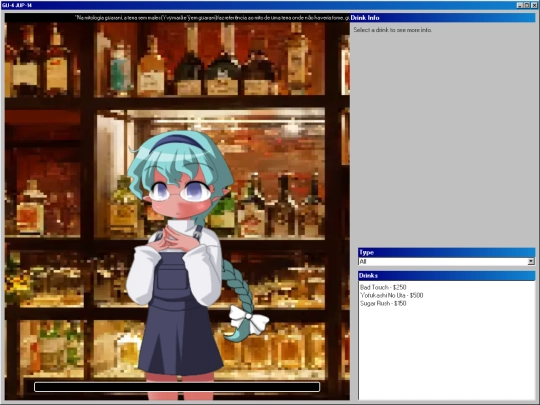This screenshot has height=405, width=540.
Task: Click the 'Select a drink to see more info.' text
Action: [393, 30]
